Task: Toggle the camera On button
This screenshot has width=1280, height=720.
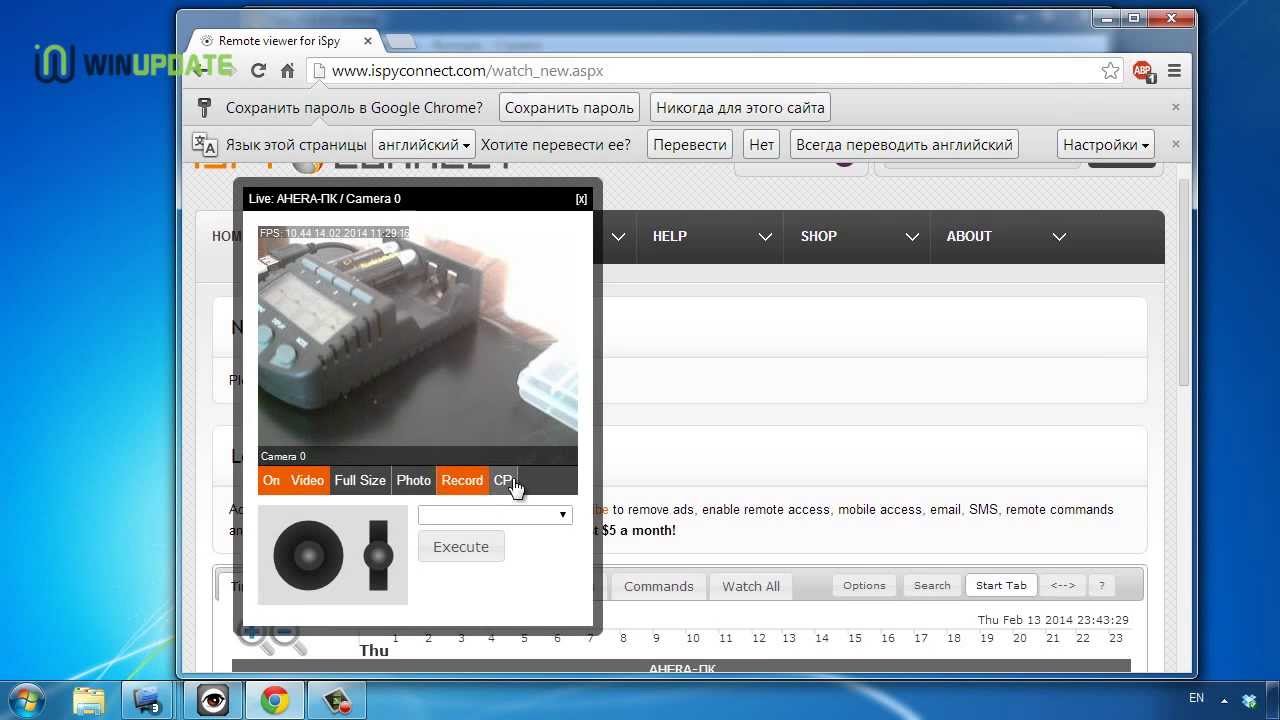Action: click(x=271, y=480)
